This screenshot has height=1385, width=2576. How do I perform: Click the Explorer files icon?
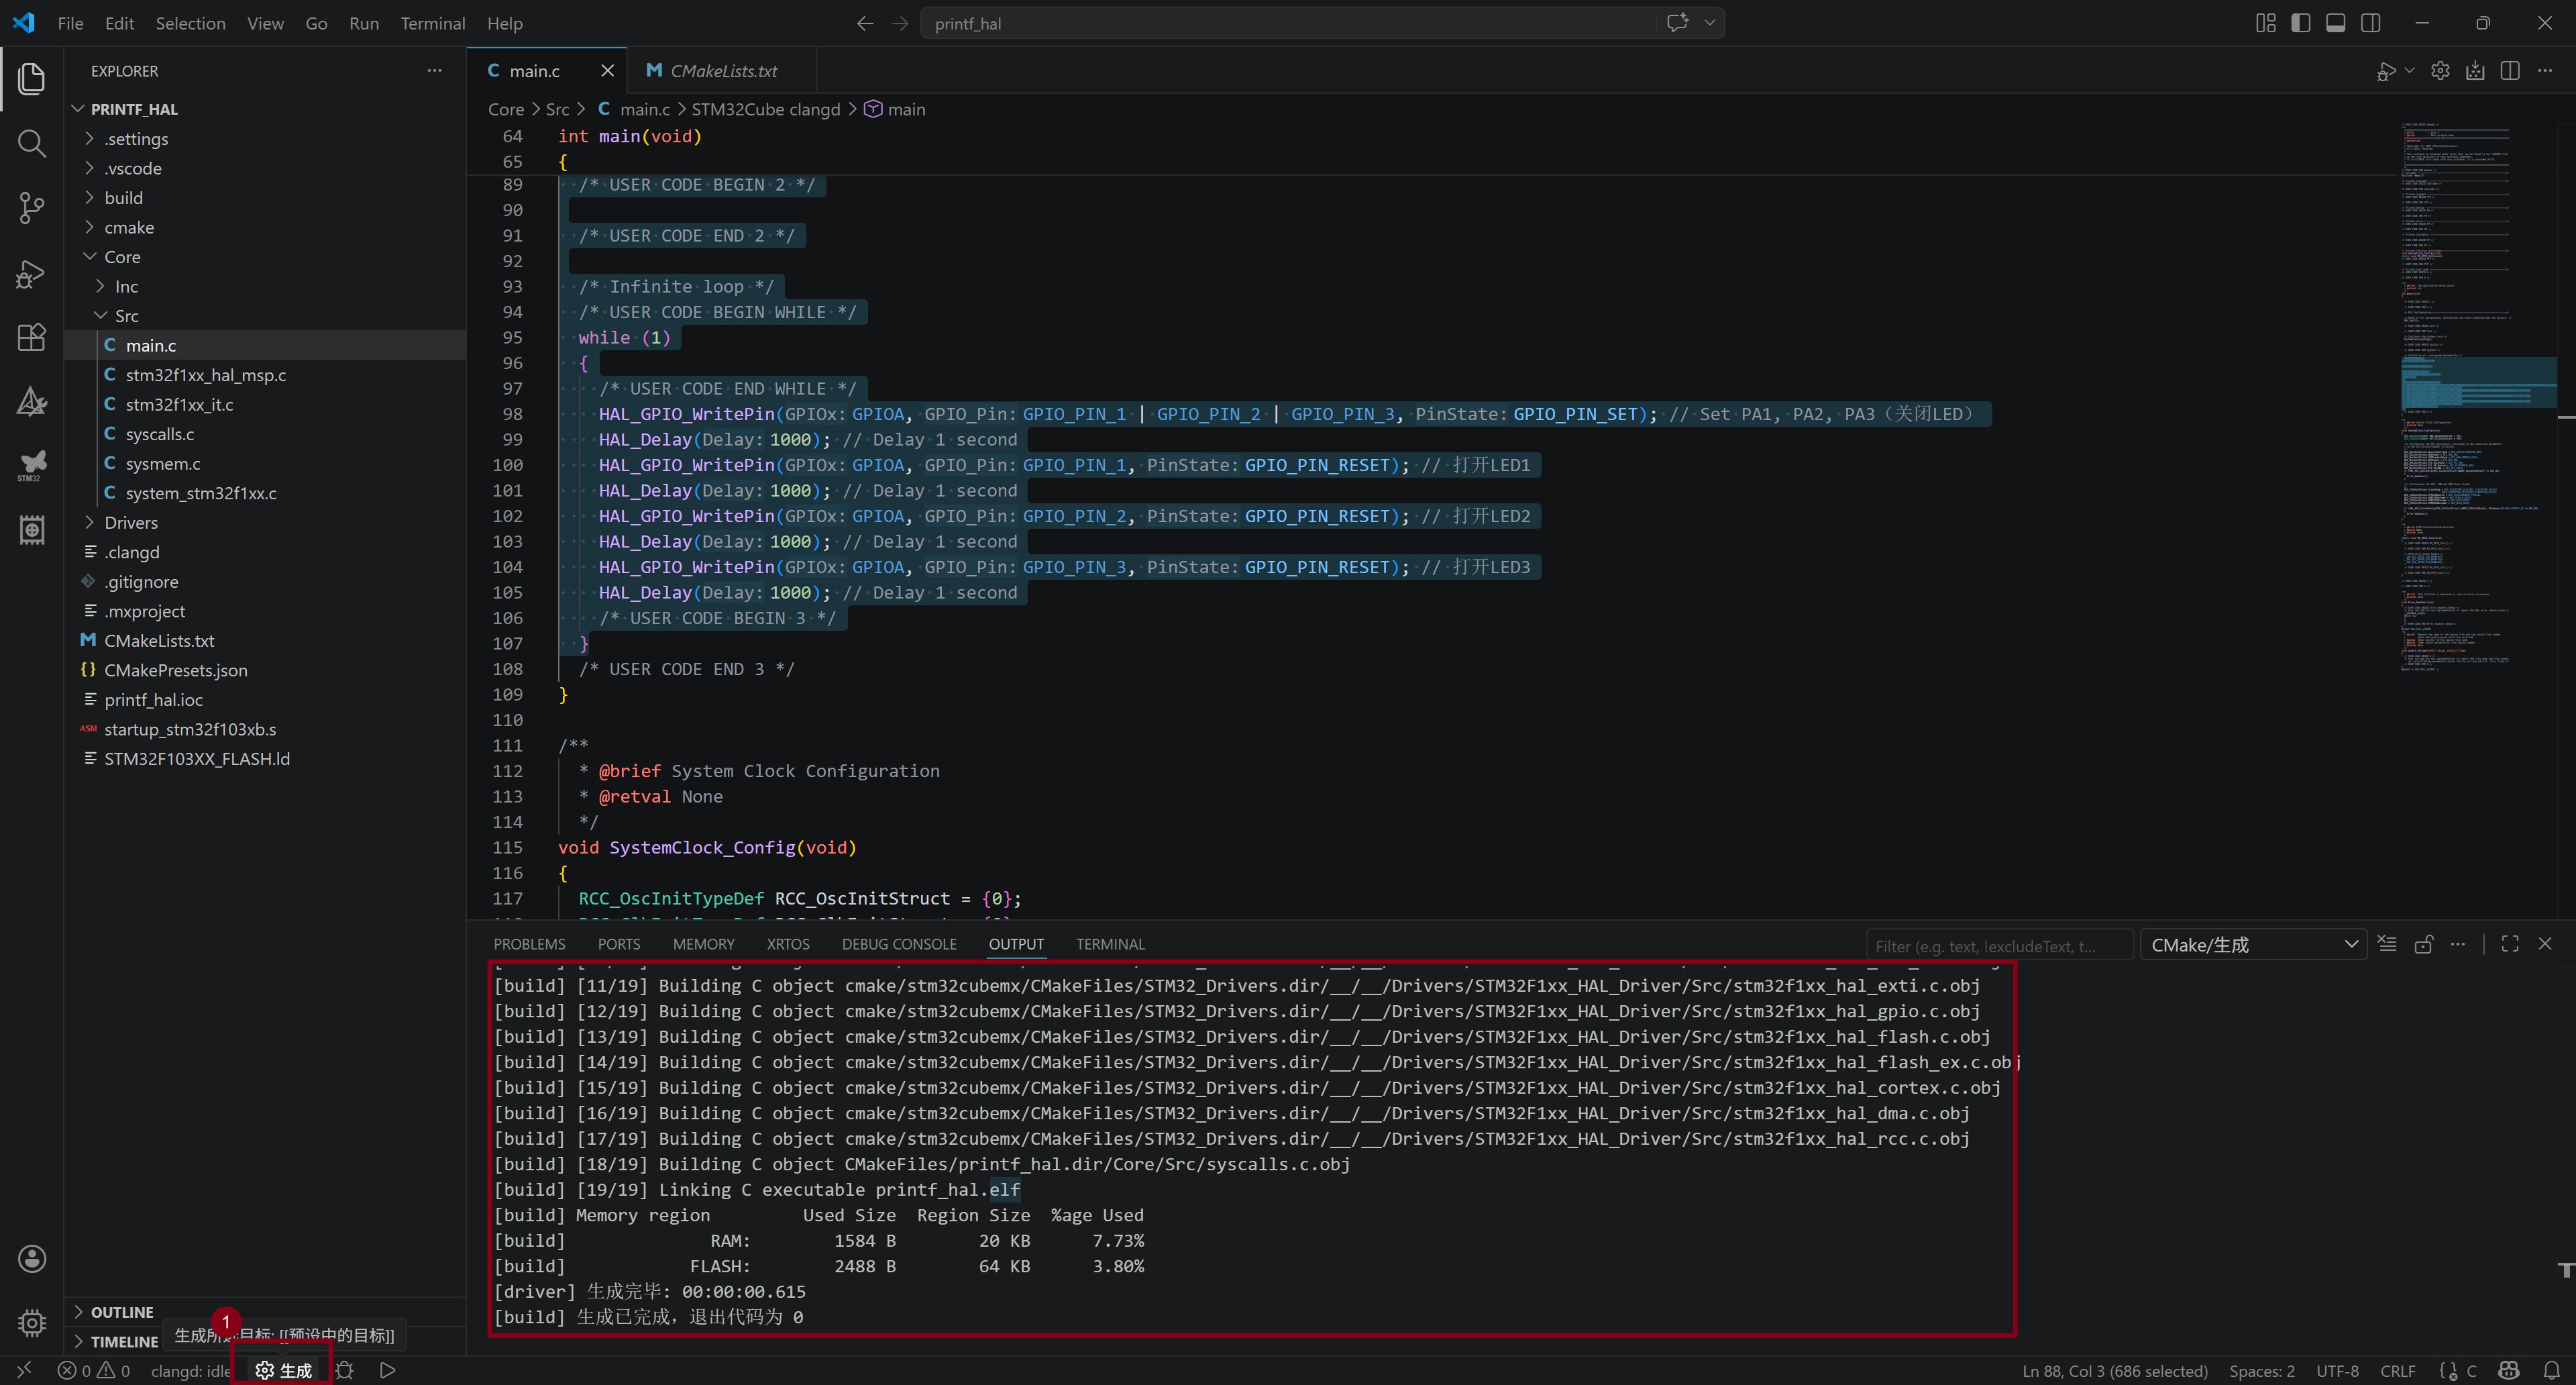pos(32,79)
